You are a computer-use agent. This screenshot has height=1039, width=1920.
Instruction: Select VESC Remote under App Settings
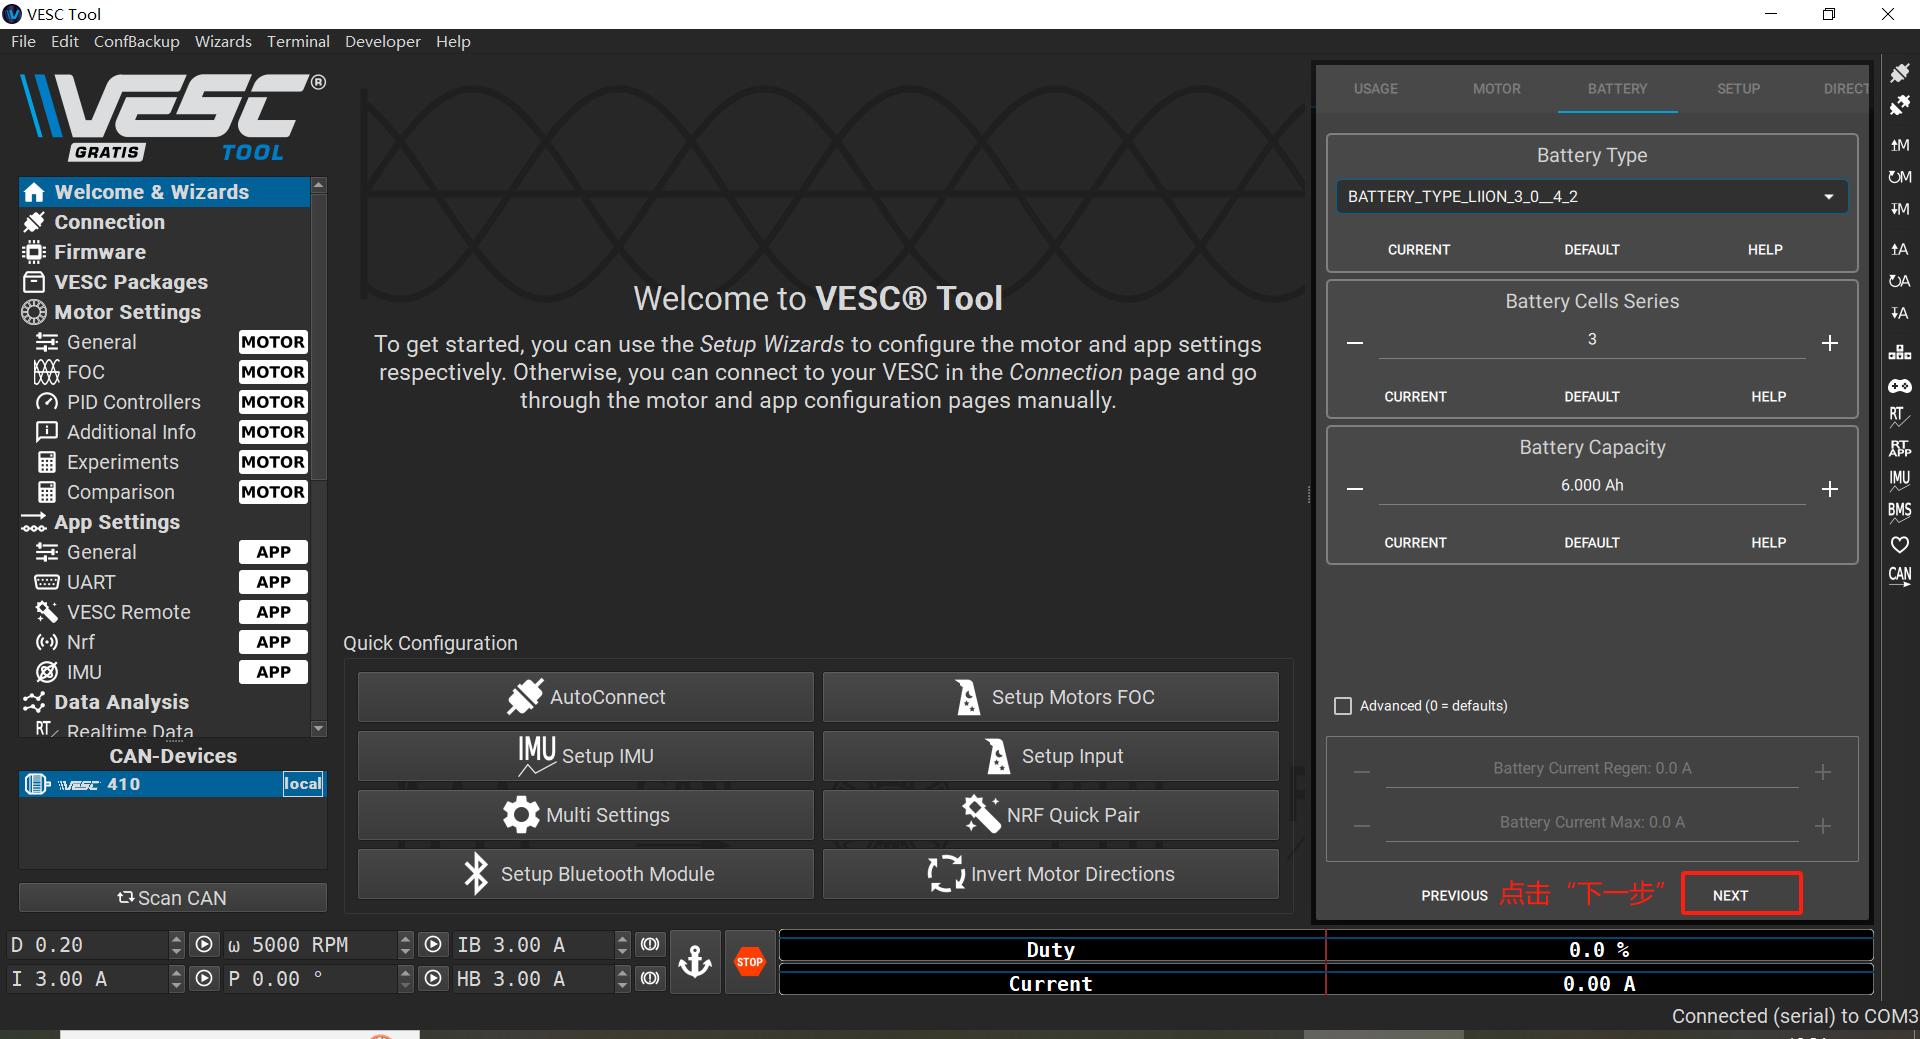[164, 612]
